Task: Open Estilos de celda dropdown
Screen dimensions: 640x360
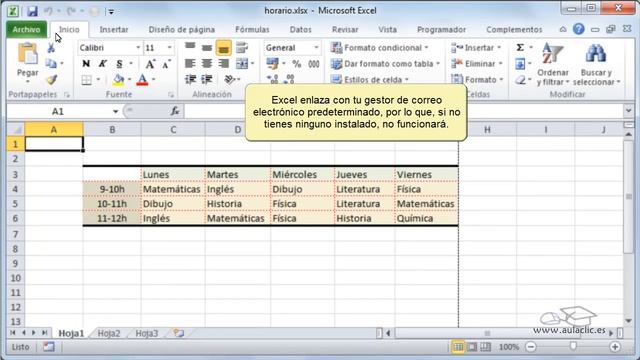Action: click(x=369, y=80)
